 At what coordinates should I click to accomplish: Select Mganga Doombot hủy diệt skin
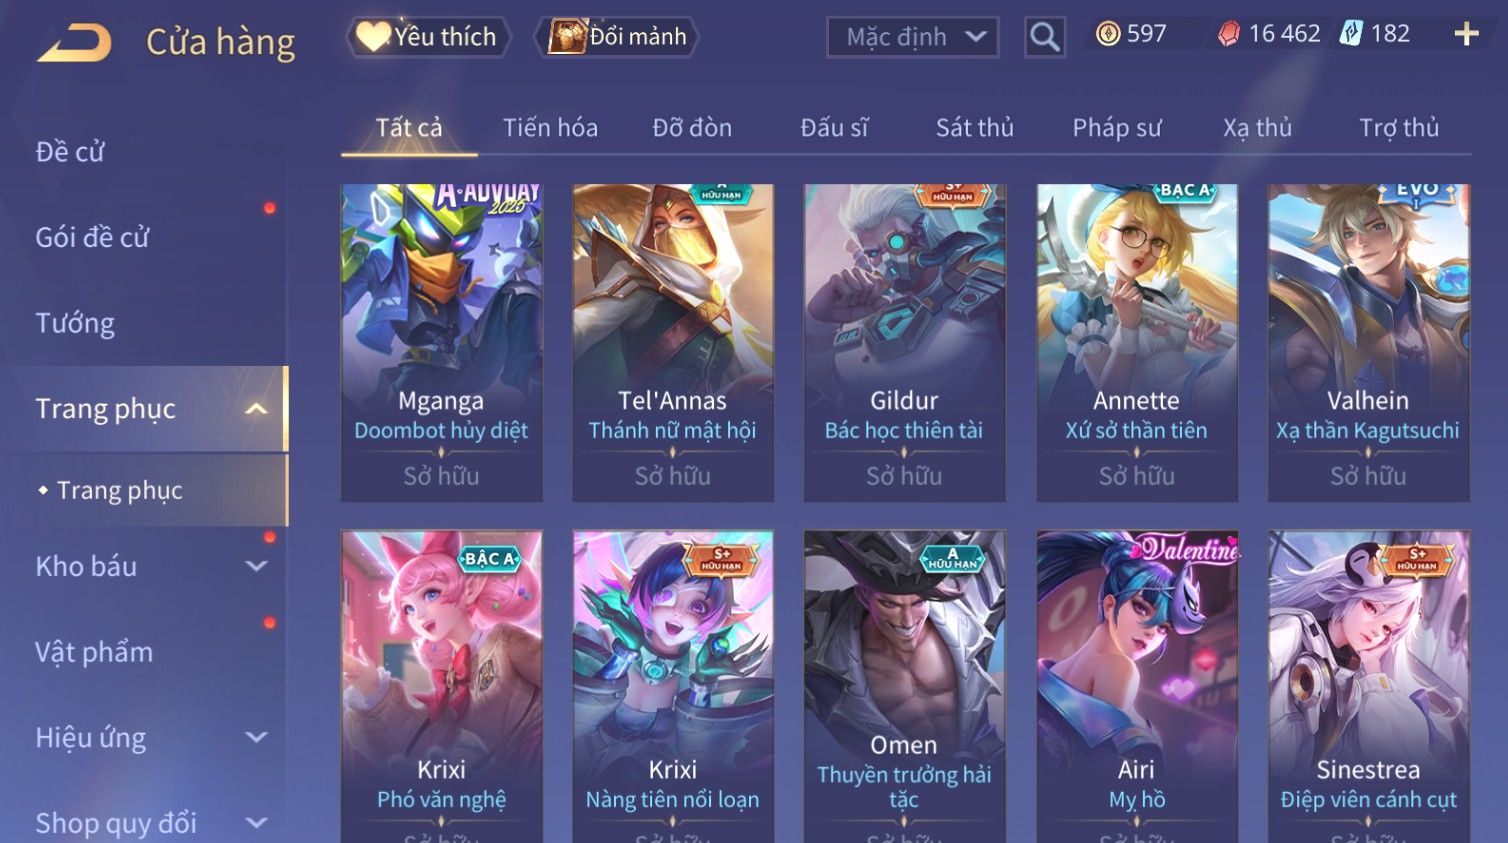click(x=441, y=343)
